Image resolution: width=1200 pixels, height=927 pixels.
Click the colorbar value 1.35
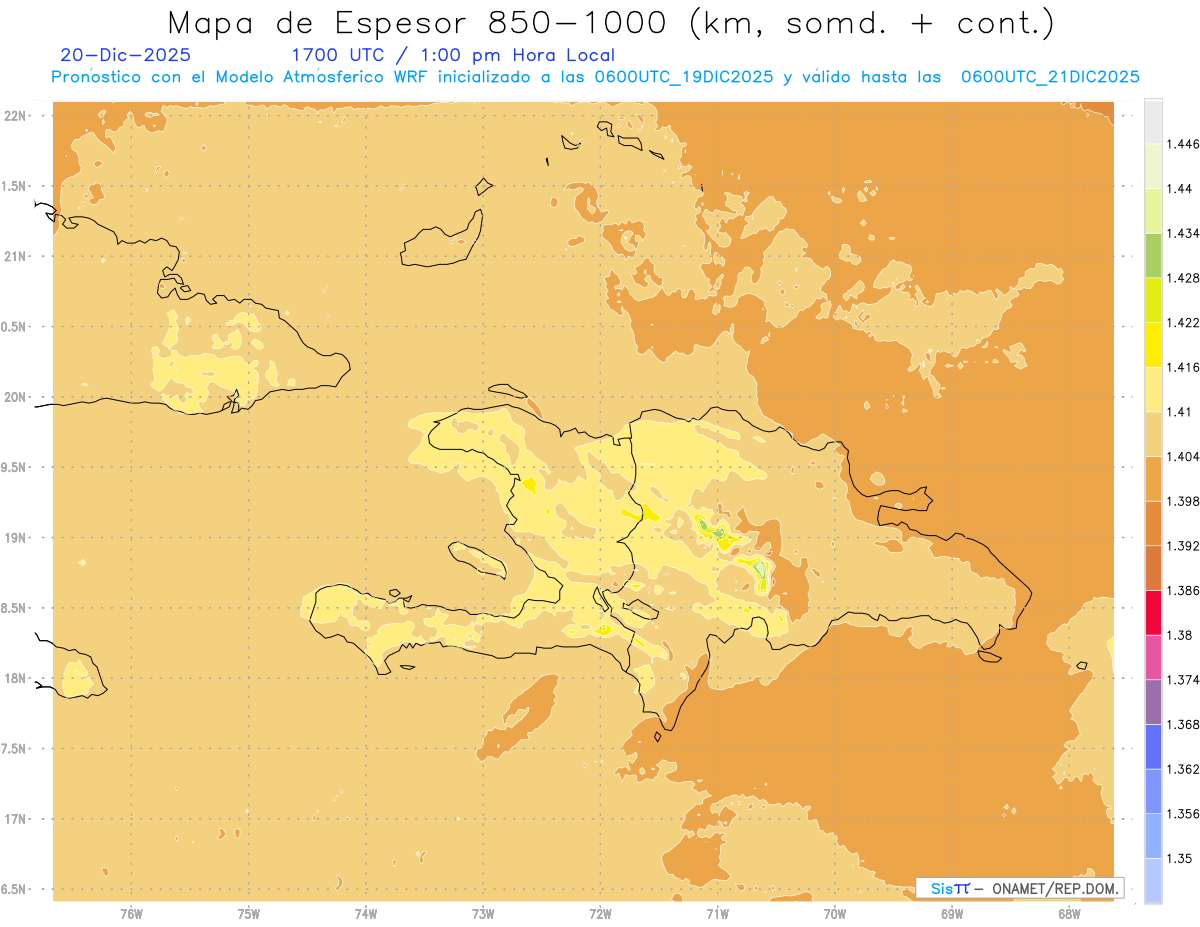point(1178,858)
